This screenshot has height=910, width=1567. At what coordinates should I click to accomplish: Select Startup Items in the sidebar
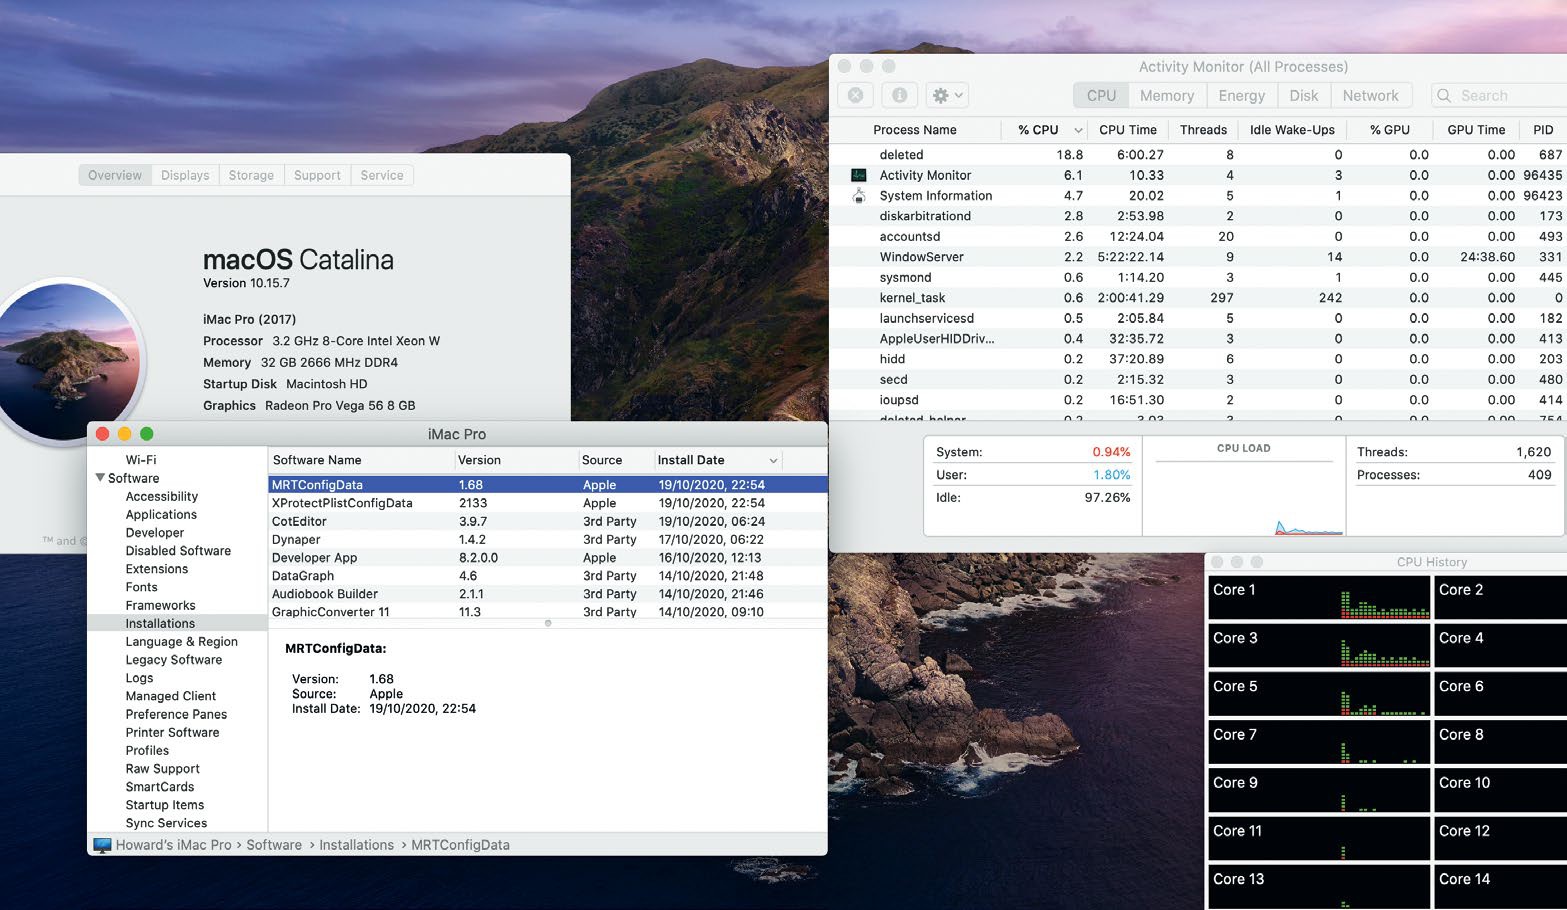tap(165, 805)
